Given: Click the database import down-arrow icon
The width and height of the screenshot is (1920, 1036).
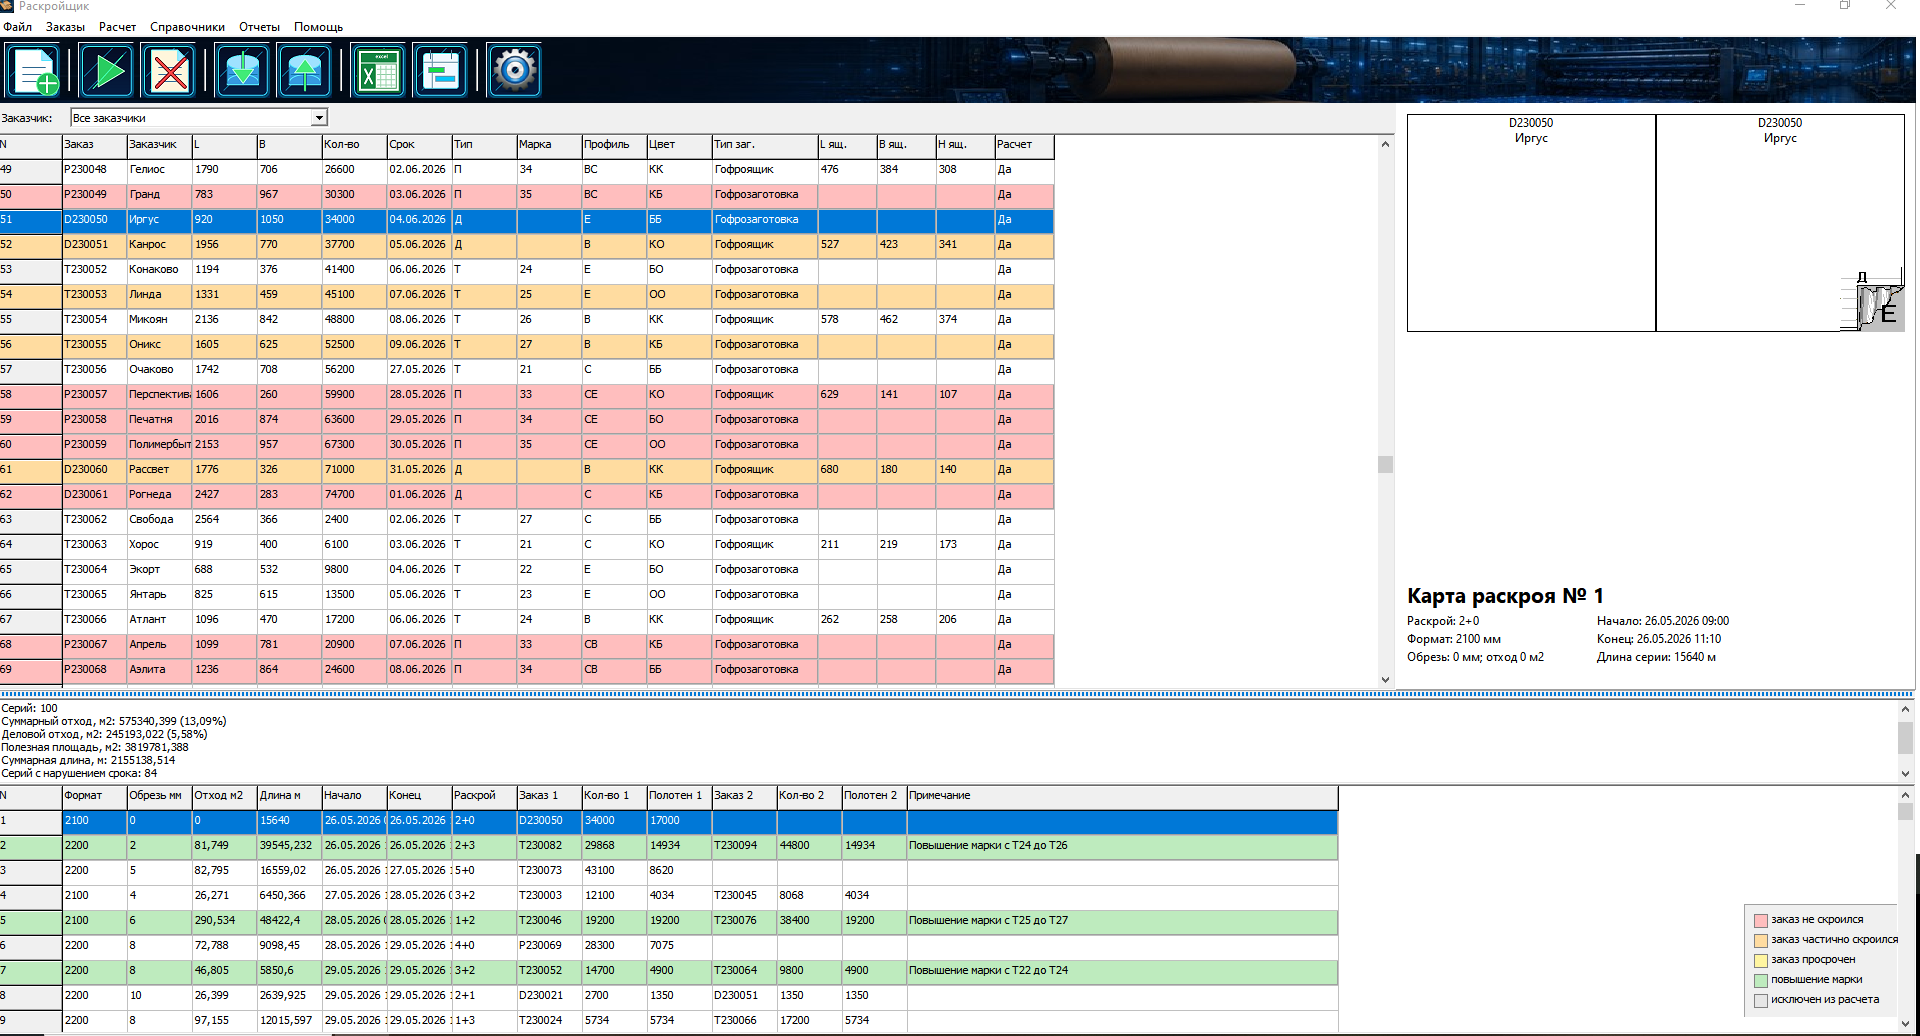Looking at the screenshot, I should [243, 71].
